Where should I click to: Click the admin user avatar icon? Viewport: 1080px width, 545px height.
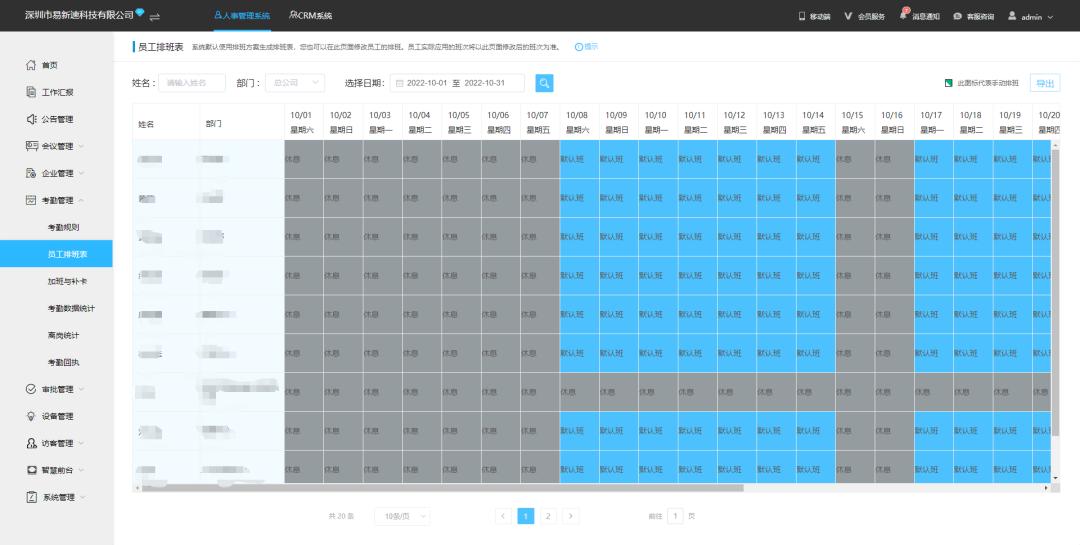pyautogui.click(x=1012, y=15)
